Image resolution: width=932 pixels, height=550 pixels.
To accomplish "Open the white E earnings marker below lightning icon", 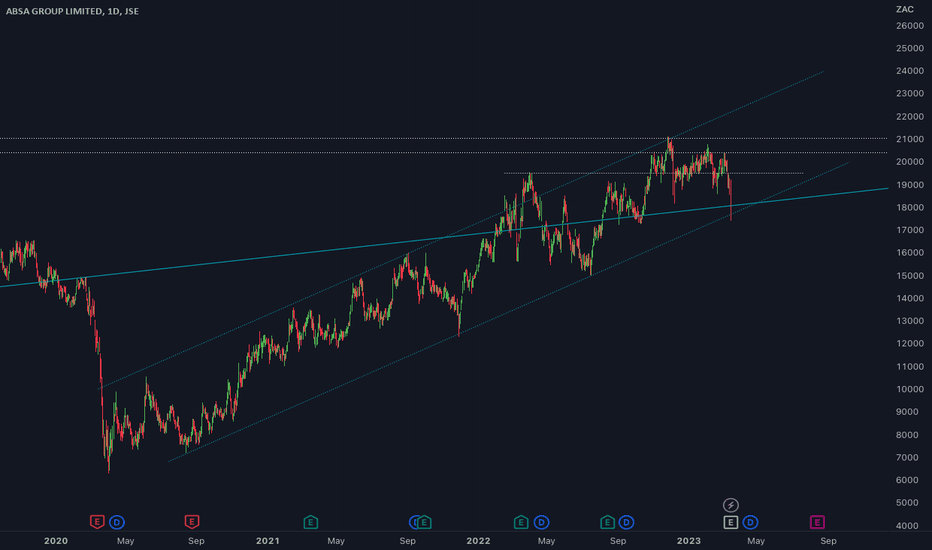I will [731, 523].
